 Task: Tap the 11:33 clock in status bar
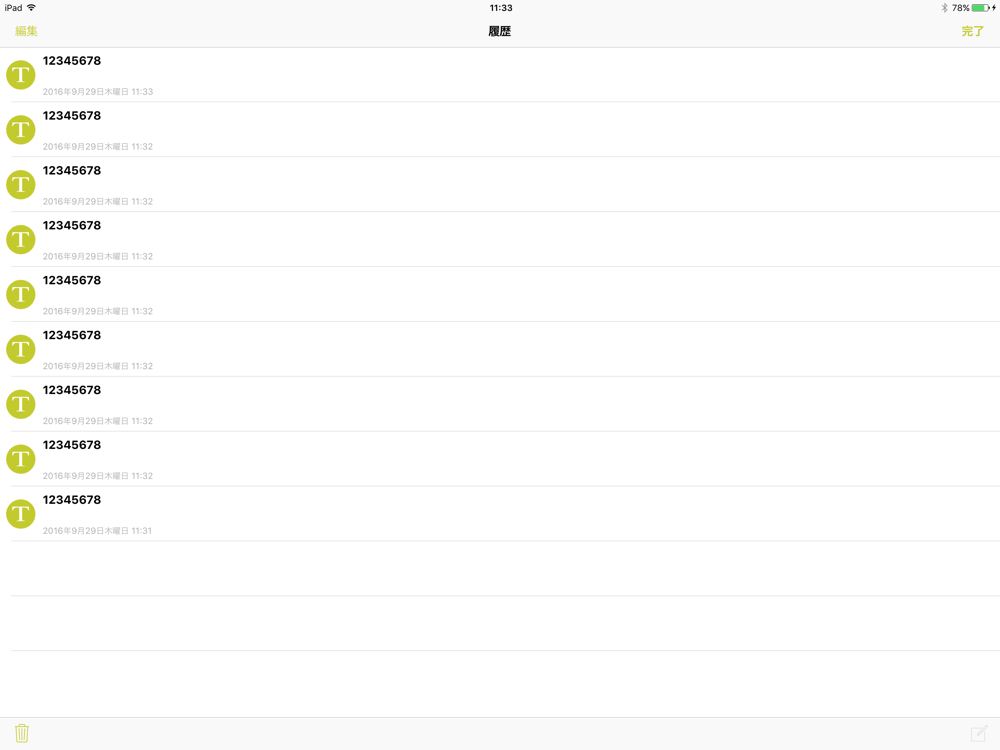click(501, 8)
